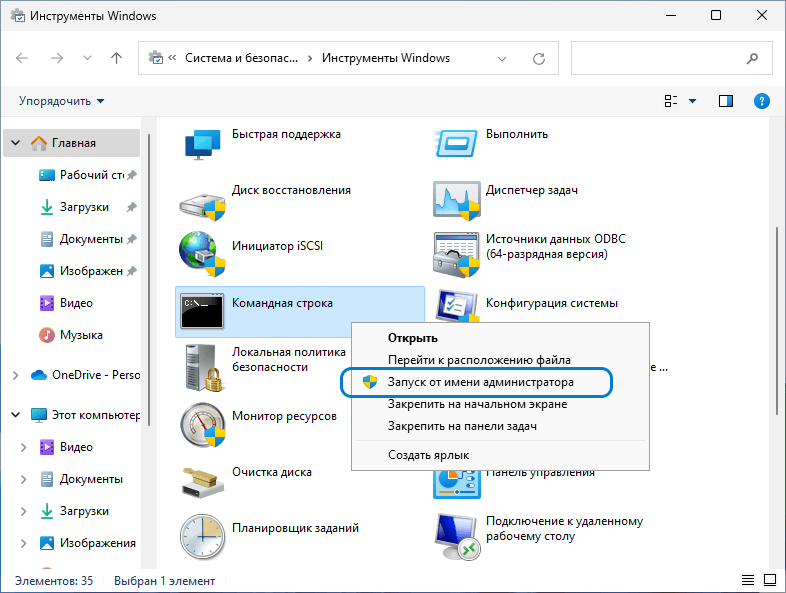
Task: Open pinned Изображения in quick access
Action: tap(88, 271)
